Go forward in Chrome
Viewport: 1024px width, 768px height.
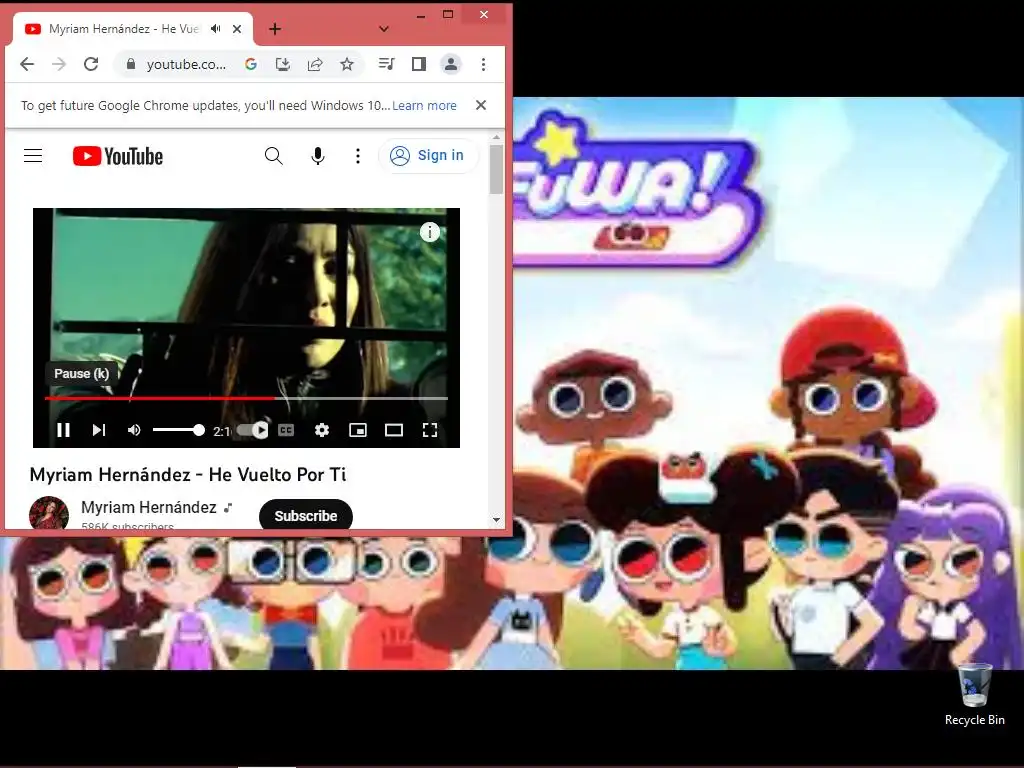pyautogui.click(x=59, y=64)
